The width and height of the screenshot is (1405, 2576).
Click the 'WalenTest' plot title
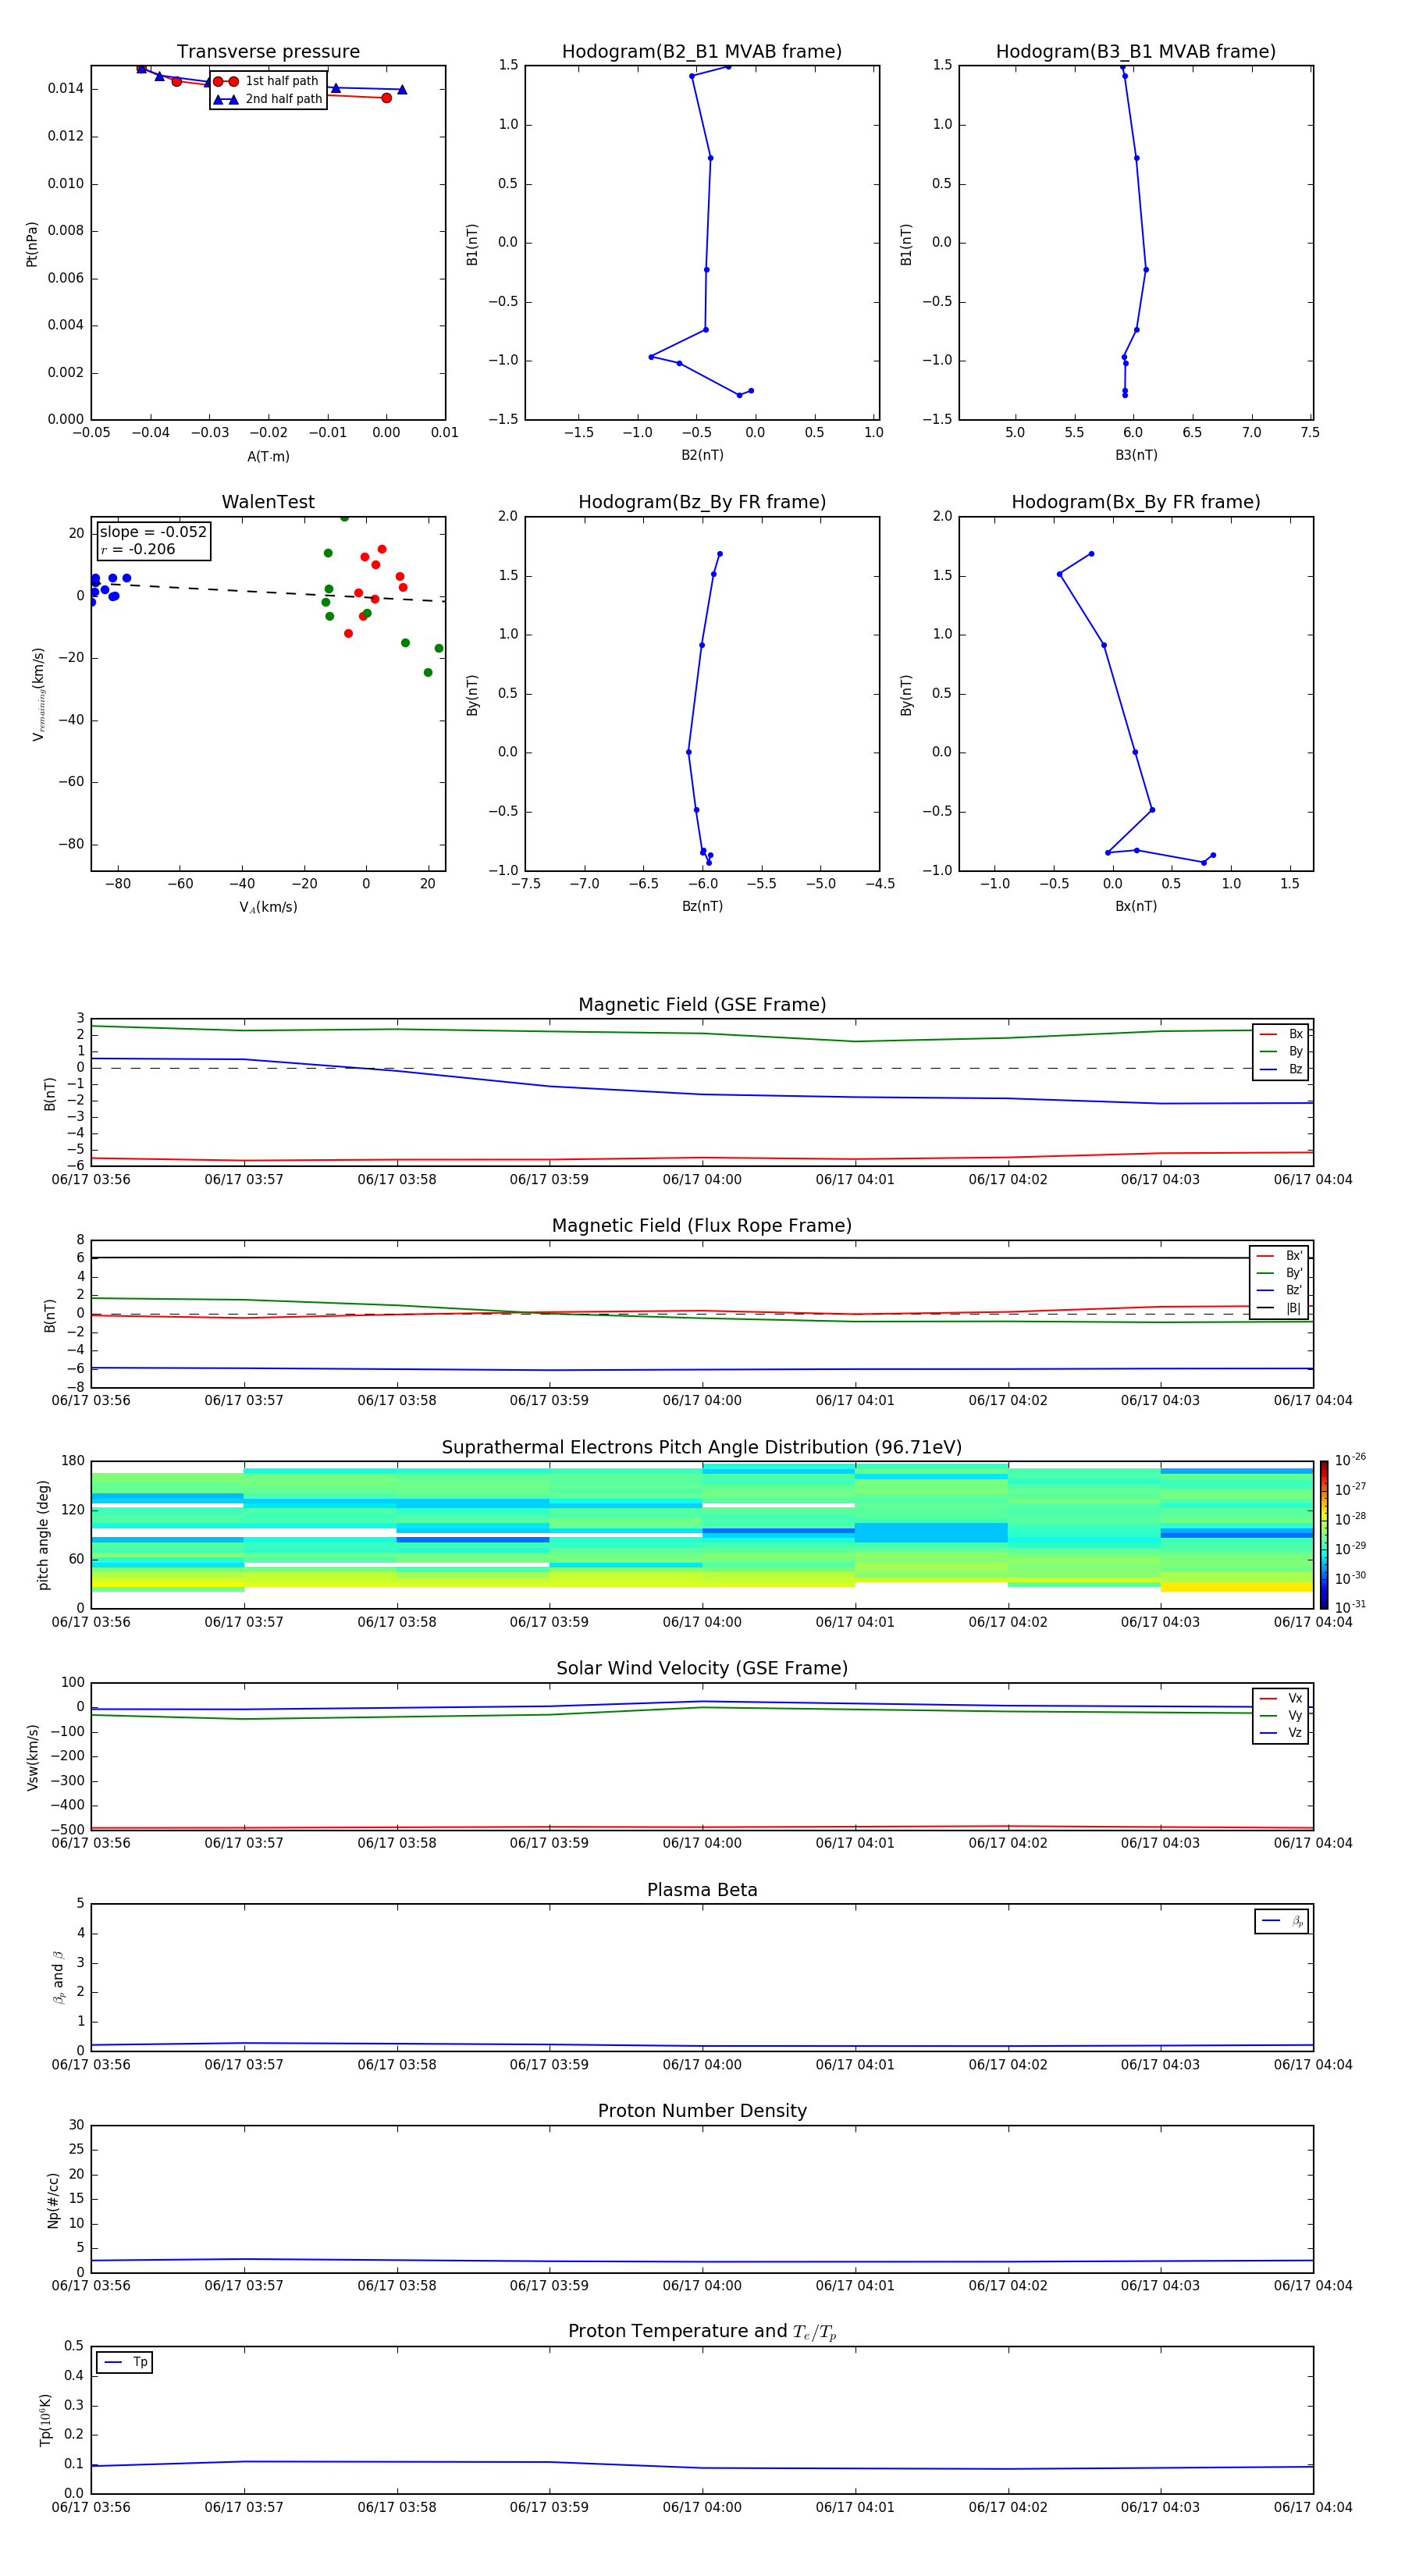(x=268, y=502)
